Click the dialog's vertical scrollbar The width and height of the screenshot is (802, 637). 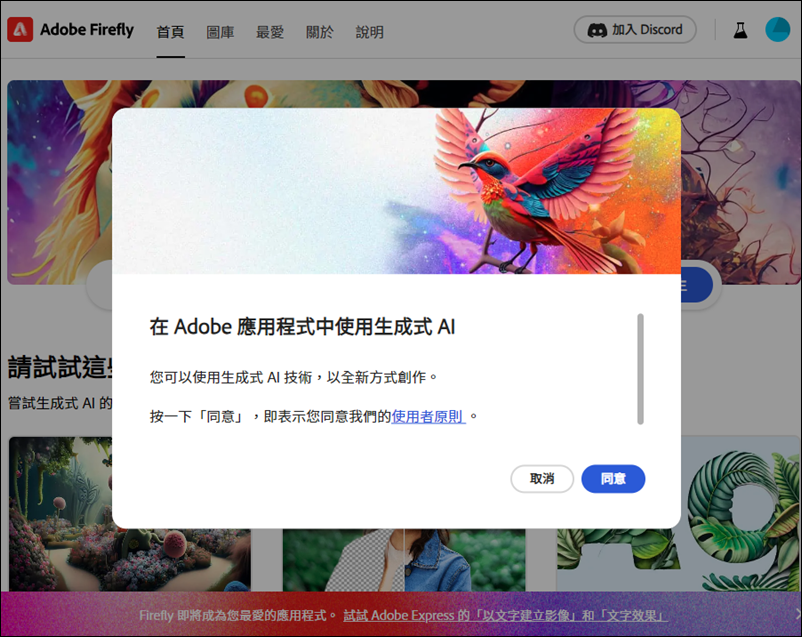[640, 369]
